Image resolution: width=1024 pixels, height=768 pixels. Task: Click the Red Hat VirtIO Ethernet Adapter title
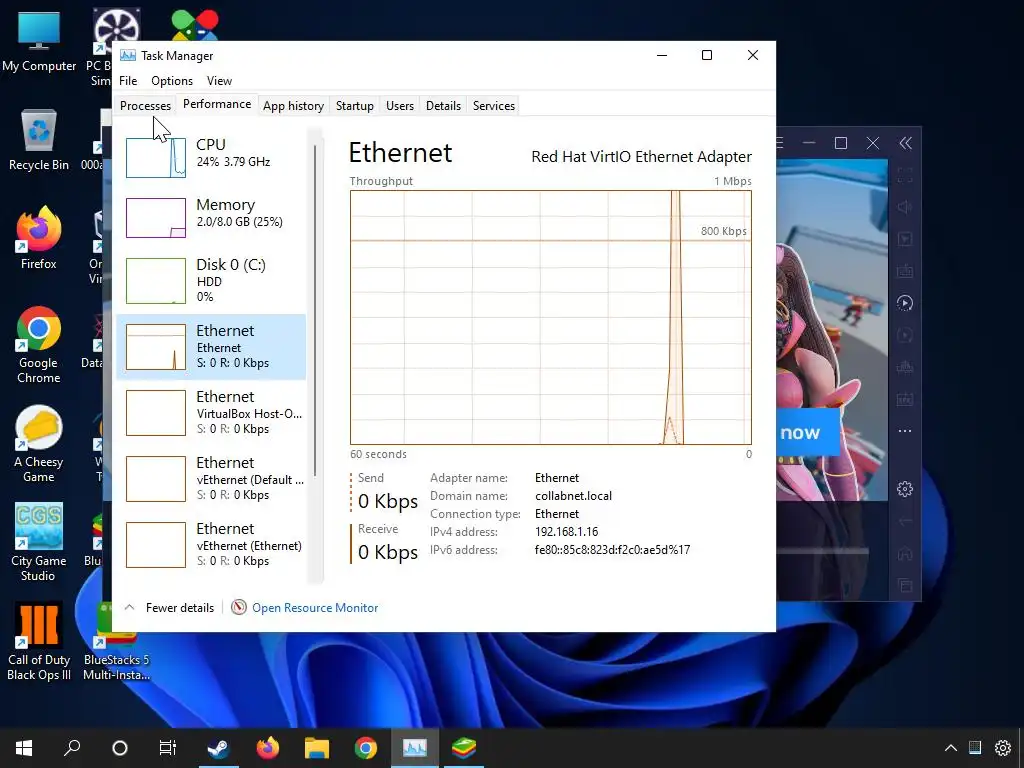(641, 157)
